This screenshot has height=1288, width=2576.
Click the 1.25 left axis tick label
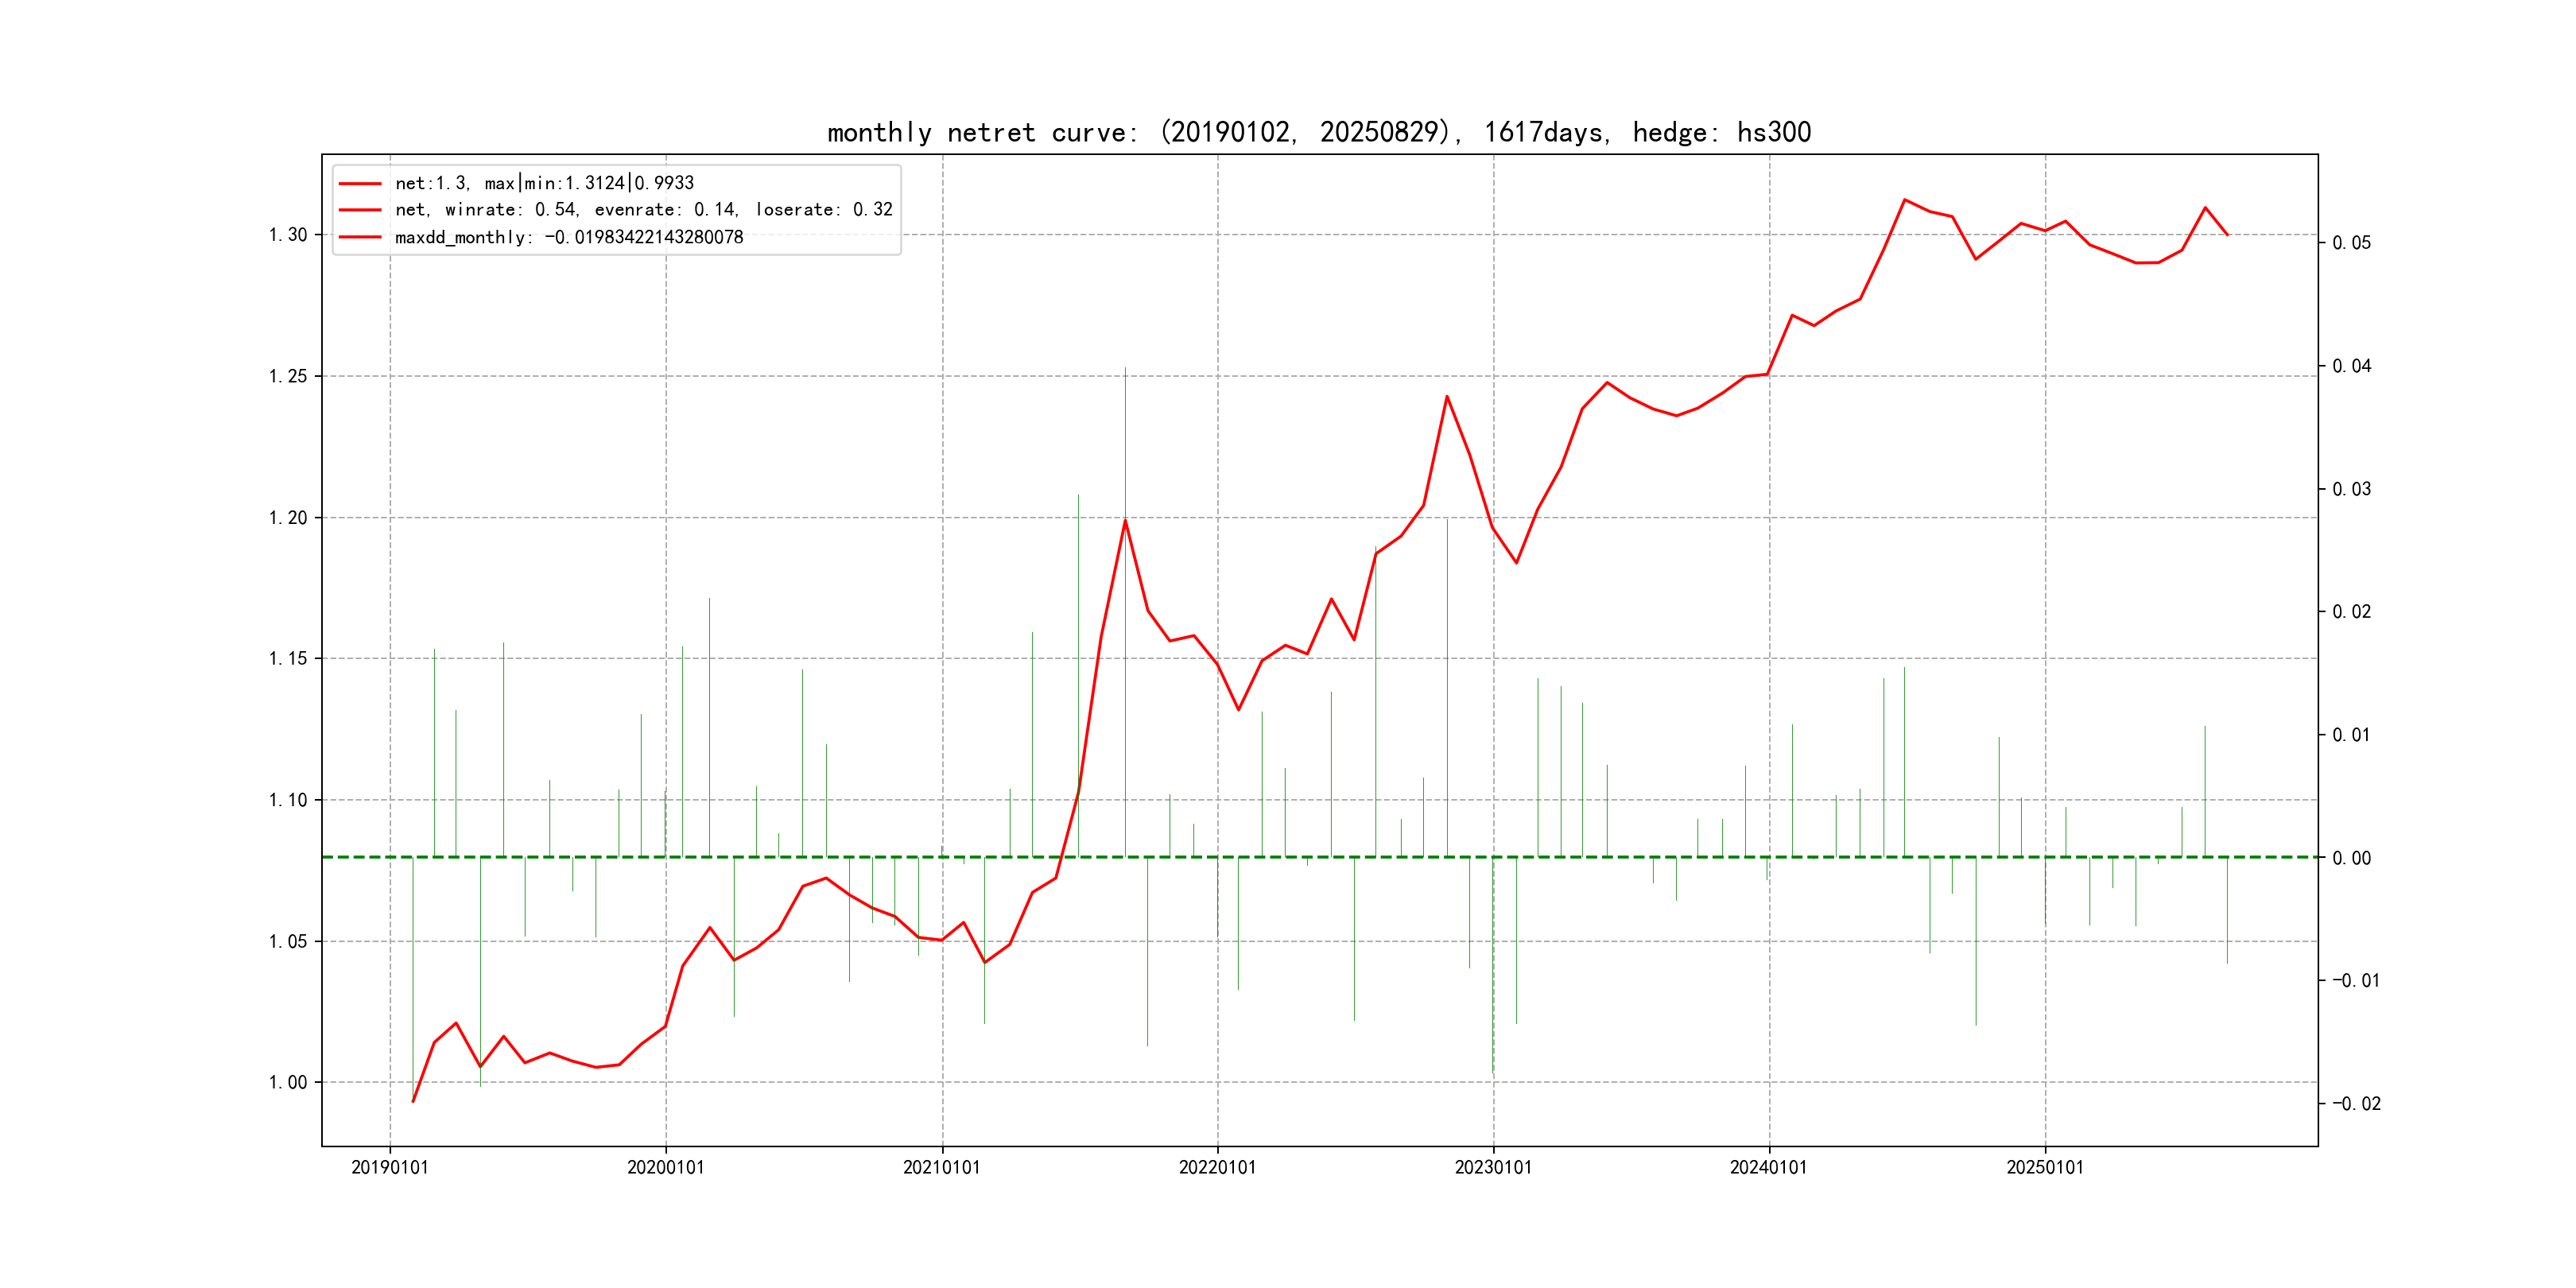(288, 377)
